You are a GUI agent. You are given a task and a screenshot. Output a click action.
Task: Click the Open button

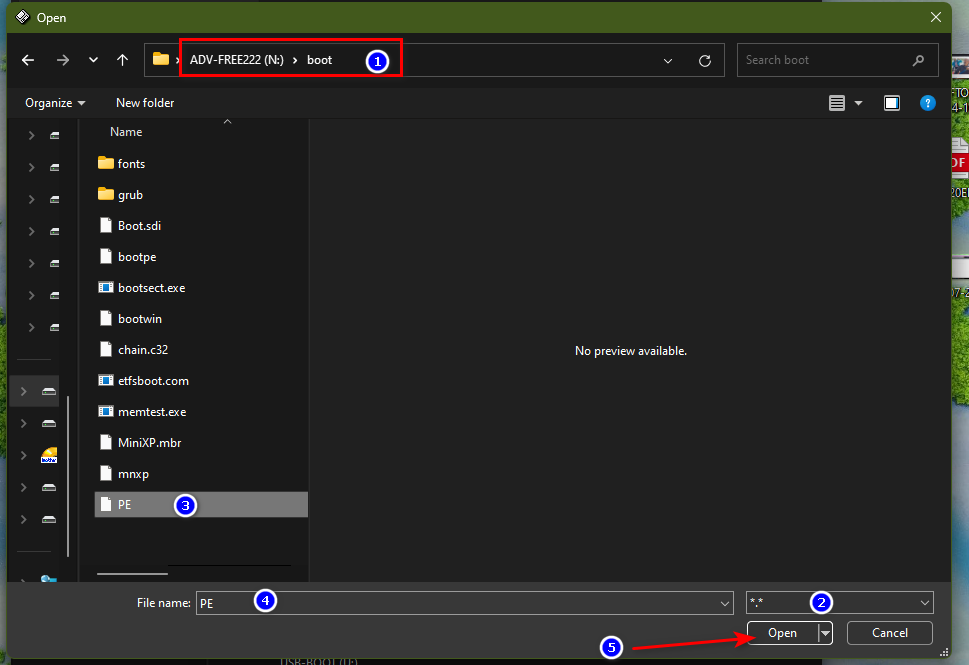pyautogui.click(x=782, y=633)
